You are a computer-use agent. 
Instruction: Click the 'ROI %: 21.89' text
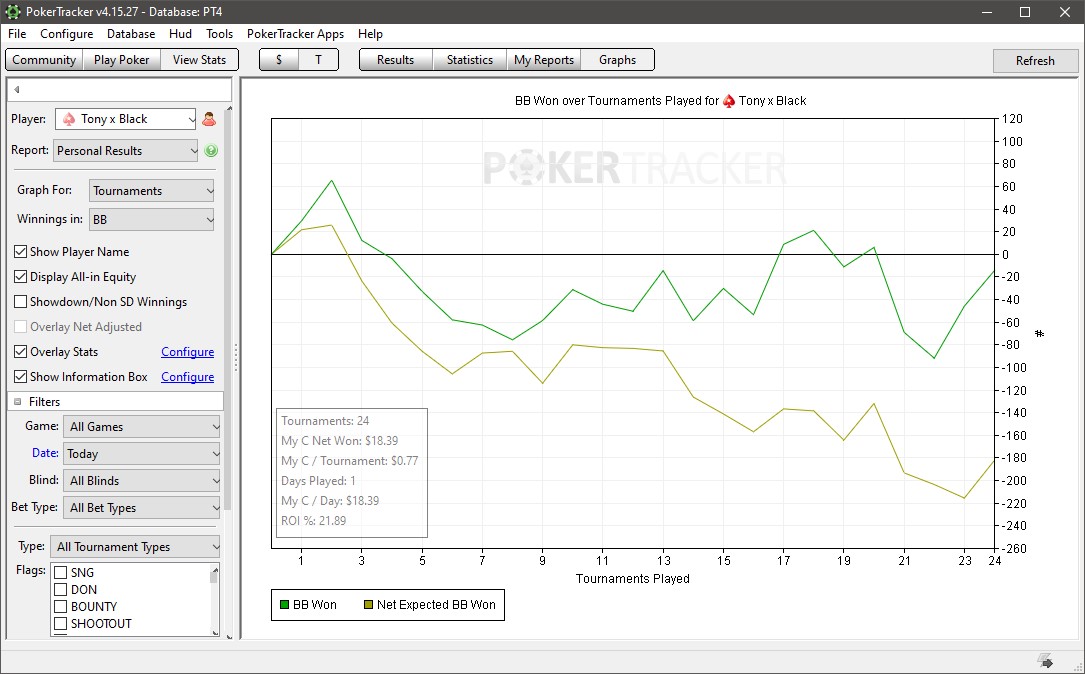click(313, 521)
